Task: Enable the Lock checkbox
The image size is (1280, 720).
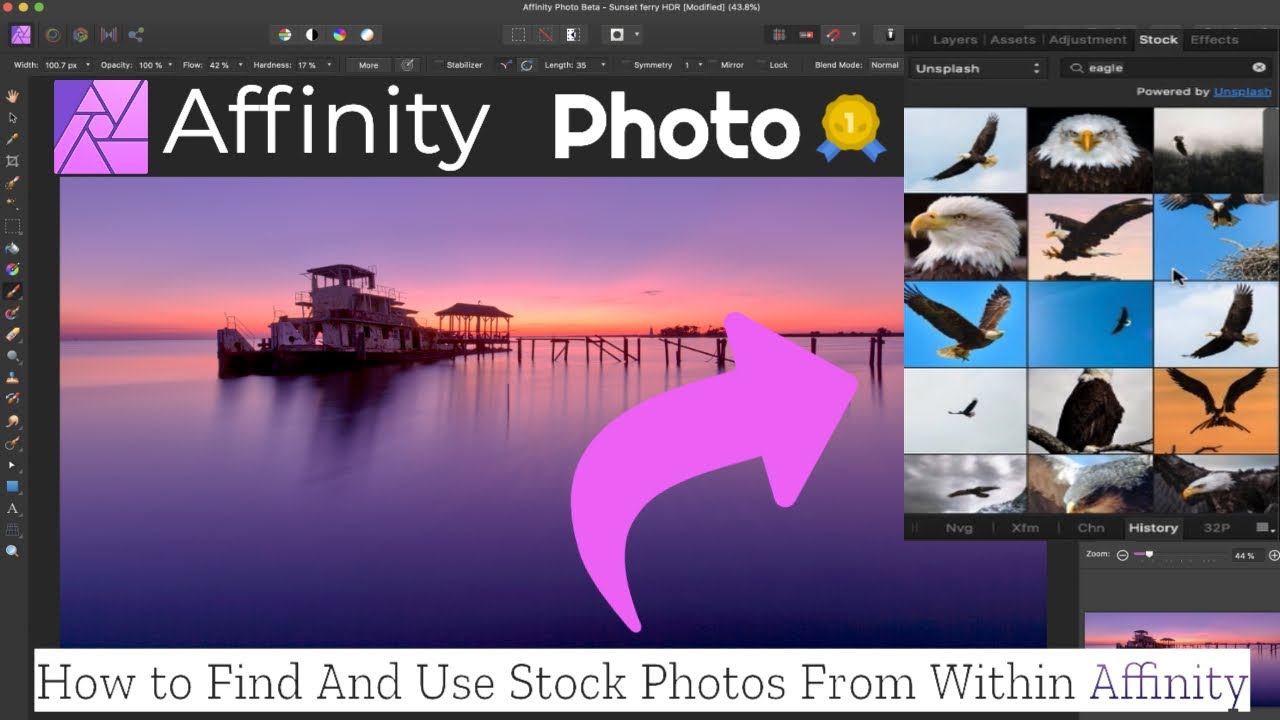Action: click(x=761, y=65)
